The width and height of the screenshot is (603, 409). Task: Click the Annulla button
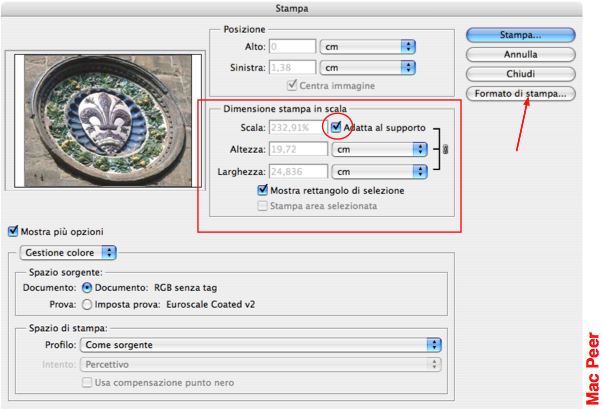tap(520, 55)
